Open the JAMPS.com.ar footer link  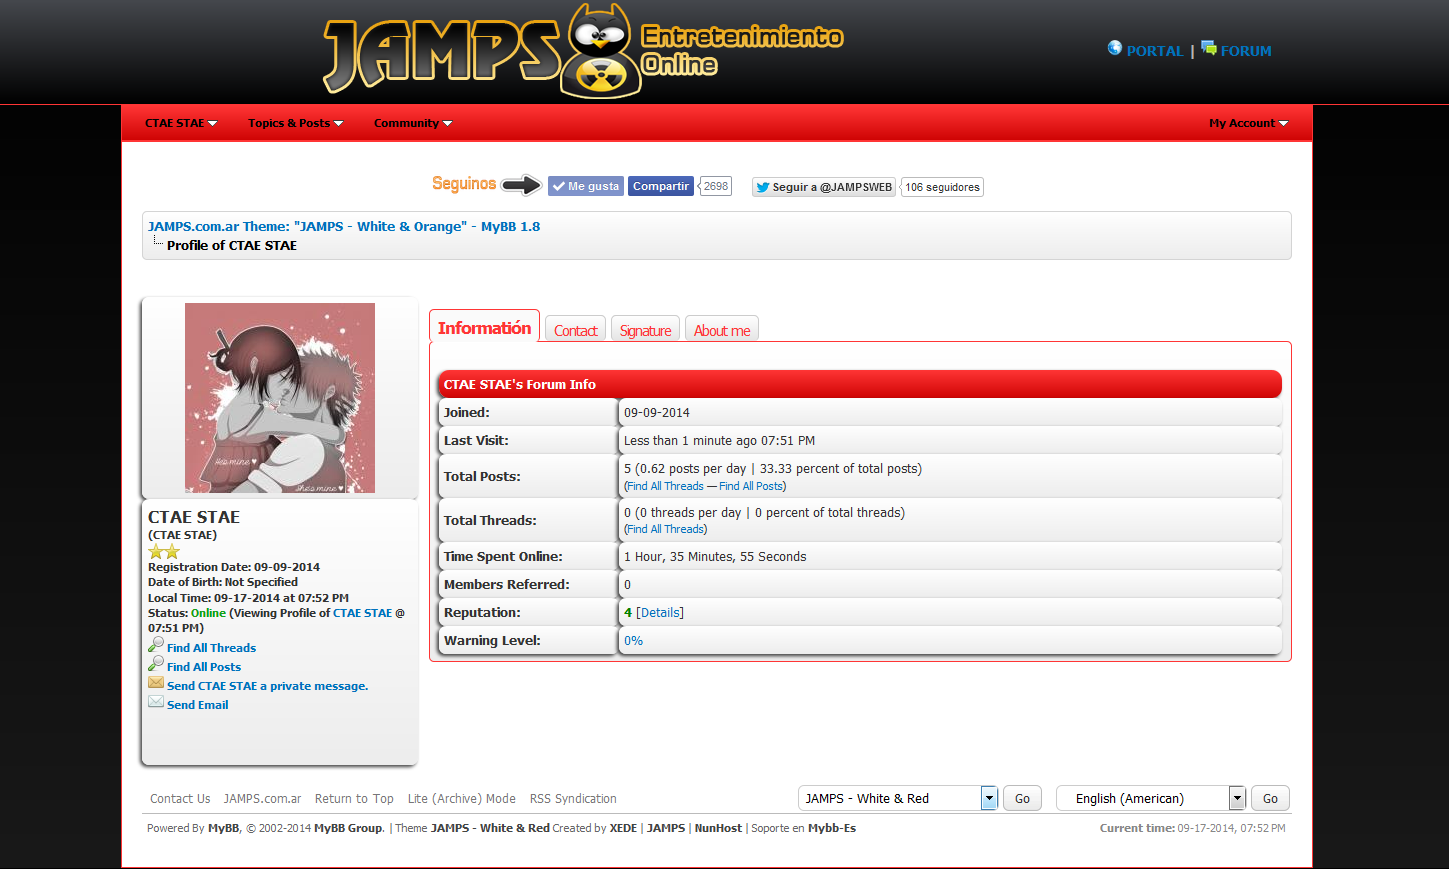[262, 798]
